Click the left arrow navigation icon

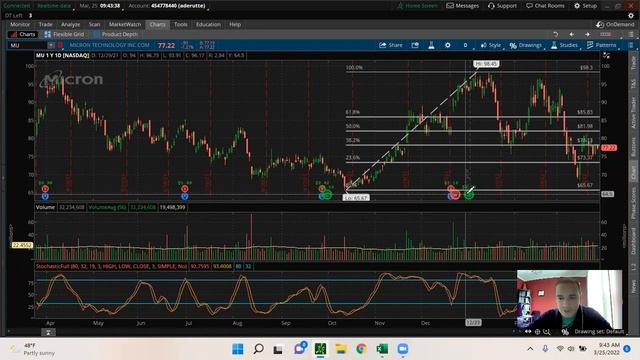click(x=571, y=34)
